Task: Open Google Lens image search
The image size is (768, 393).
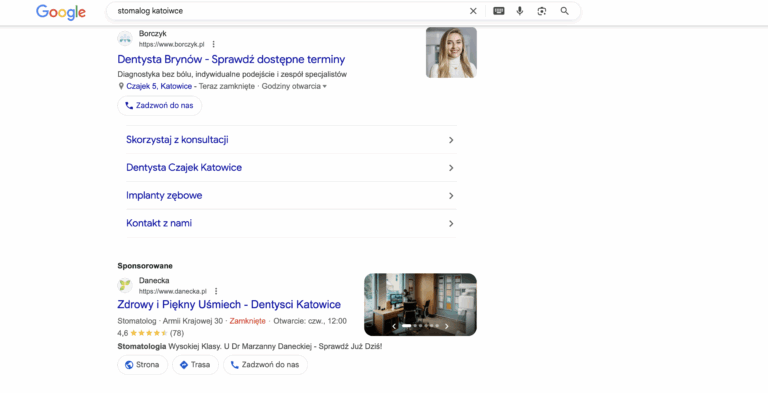Action: (x=542, y=11)
